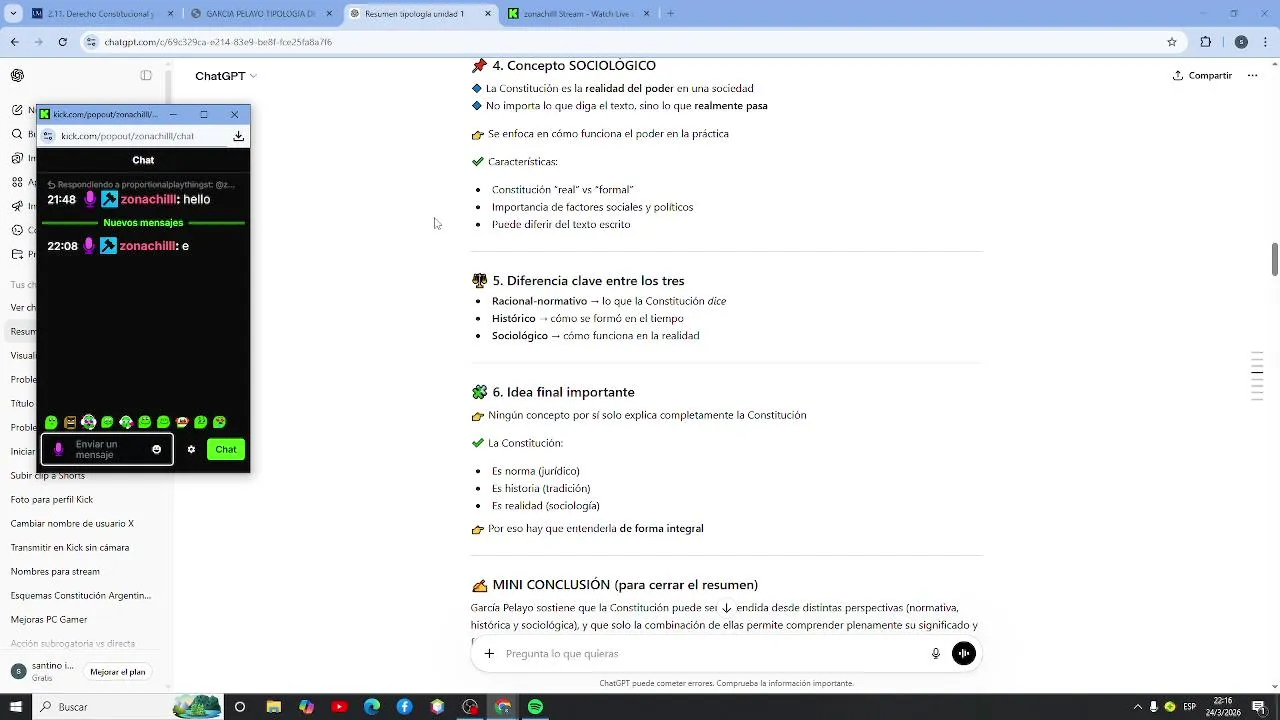Click the install app icon in Kick popout

238,136
